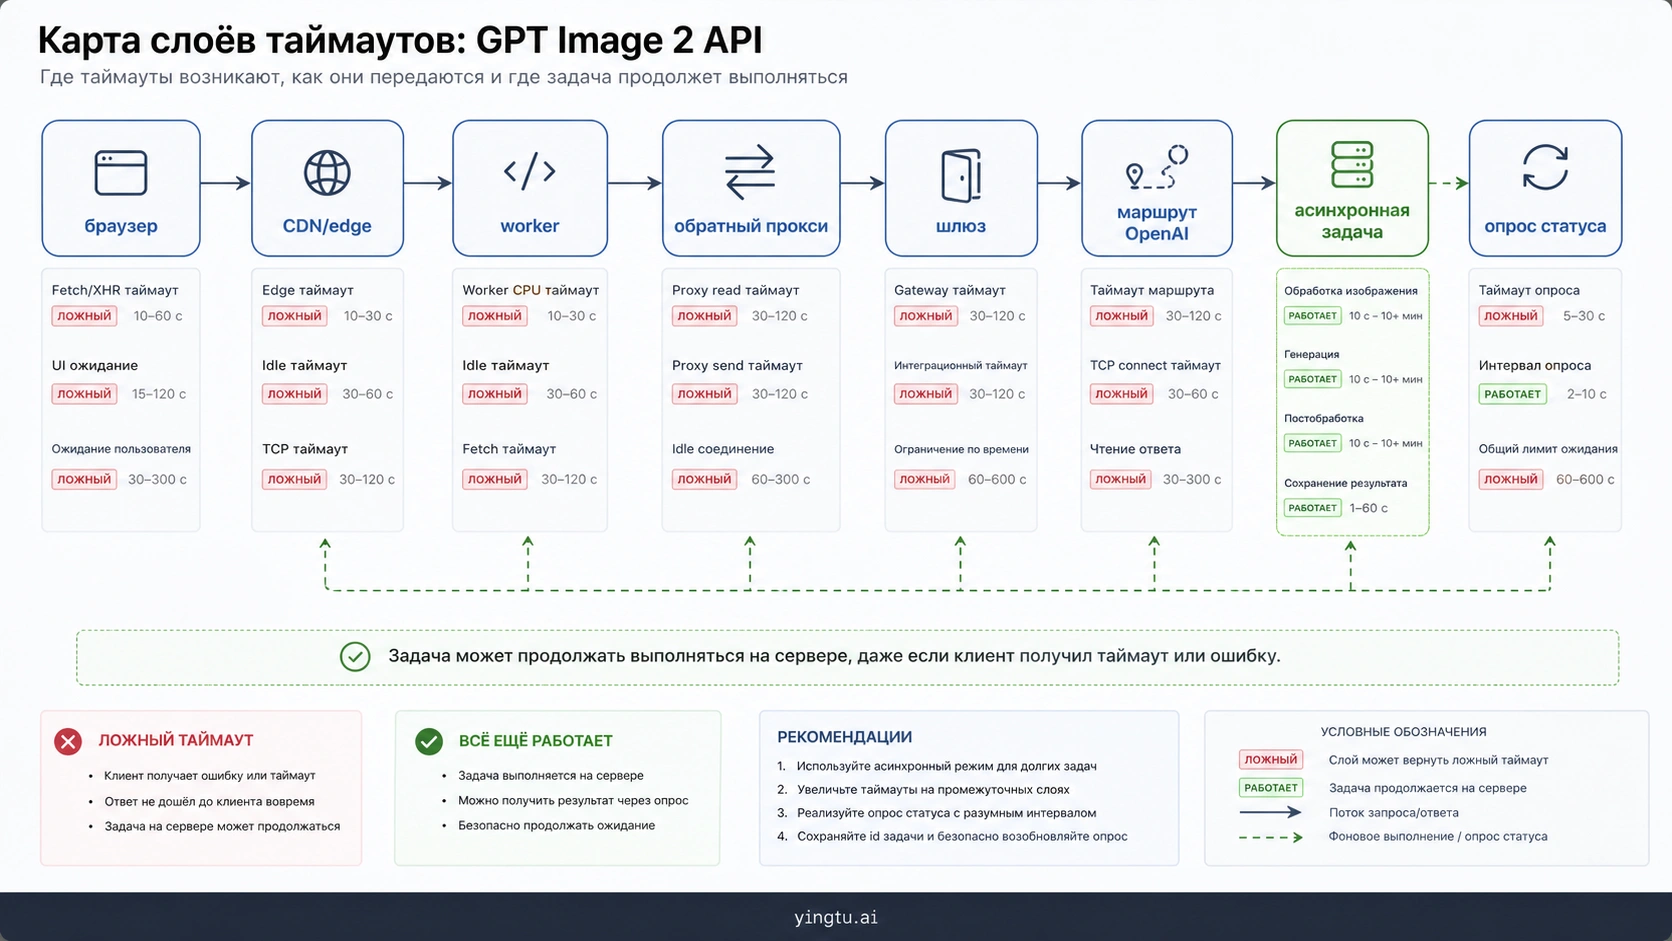Click the '1–60 с' value
1672x941 pixels.
pos(1369,508)
